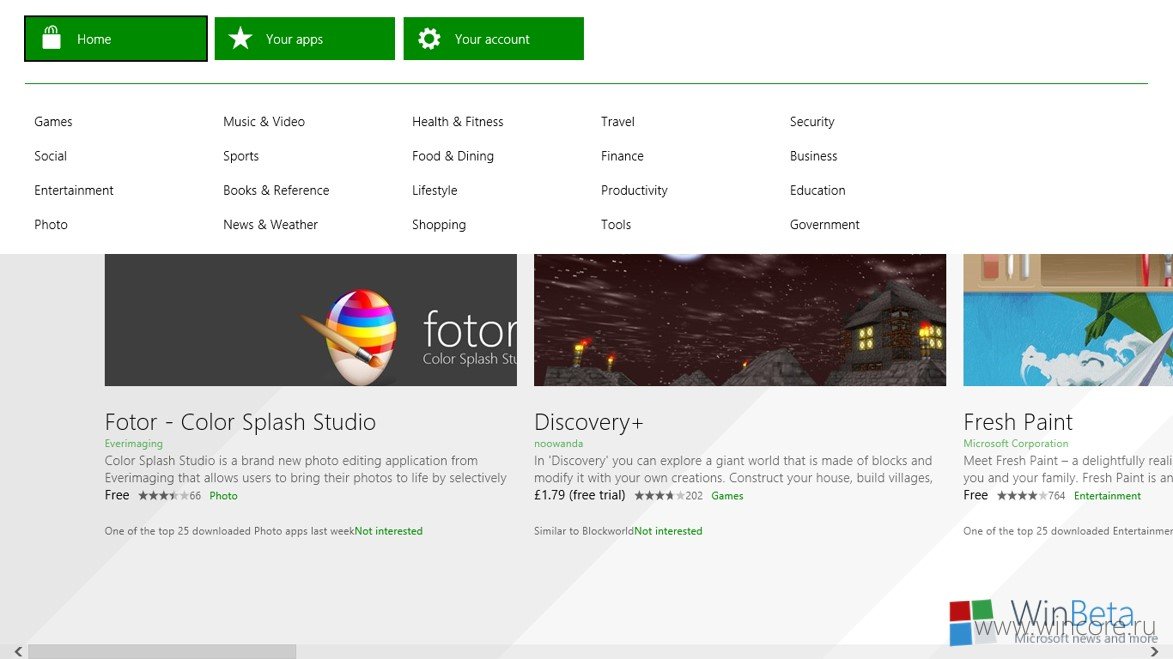Click the gear icon for Your account

[429, 39]
